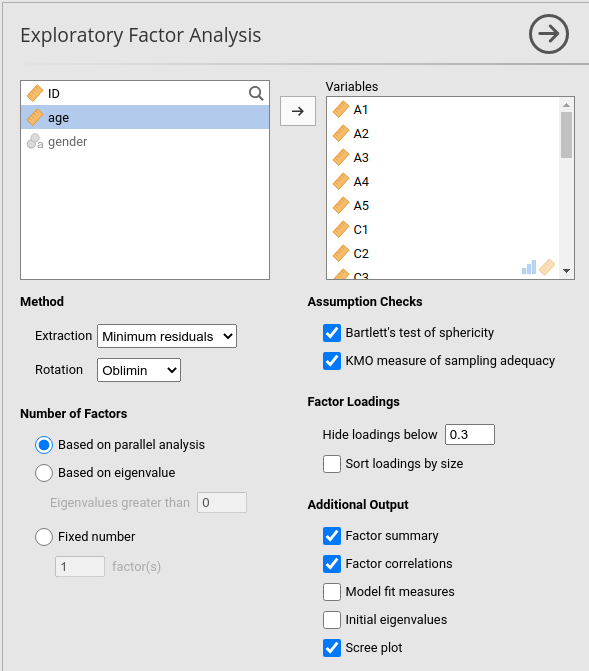Image resolution: width=589 pixels, height=671 pixels.
Task: Click the faded ruler continuous type icon
Action: (547, 267)
